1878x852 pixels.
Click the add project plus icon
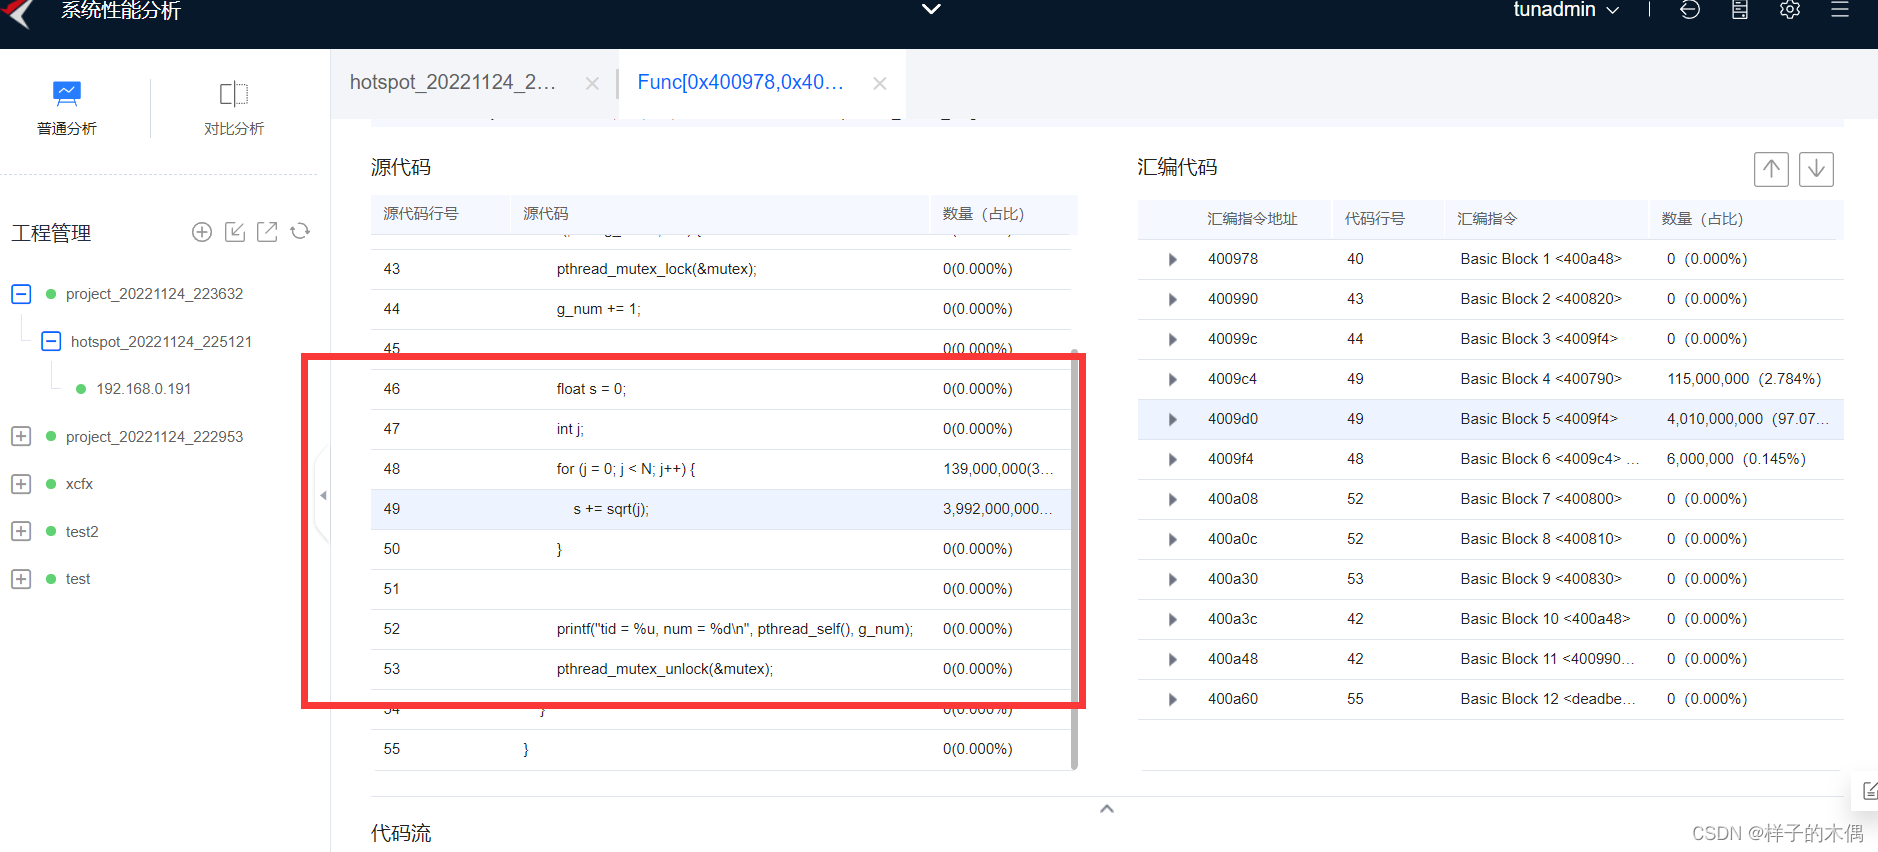click(202, 232)
